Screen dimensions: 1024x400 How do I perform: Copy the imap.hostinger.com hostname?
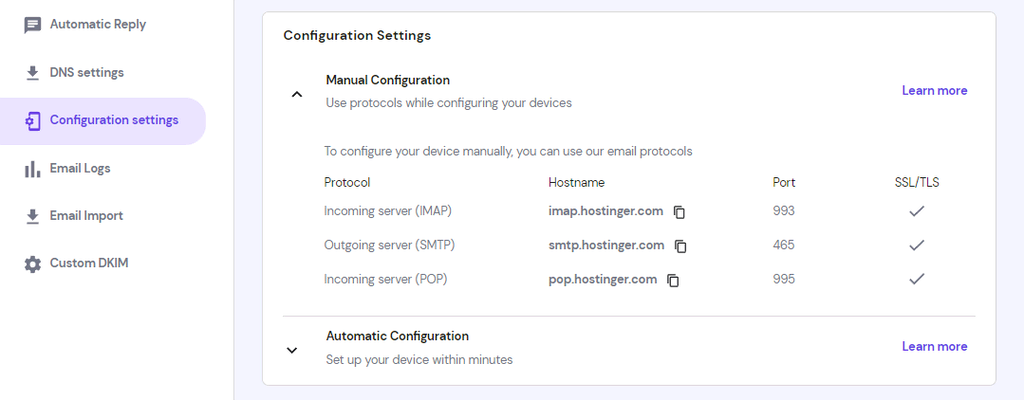tap(680, 212)
